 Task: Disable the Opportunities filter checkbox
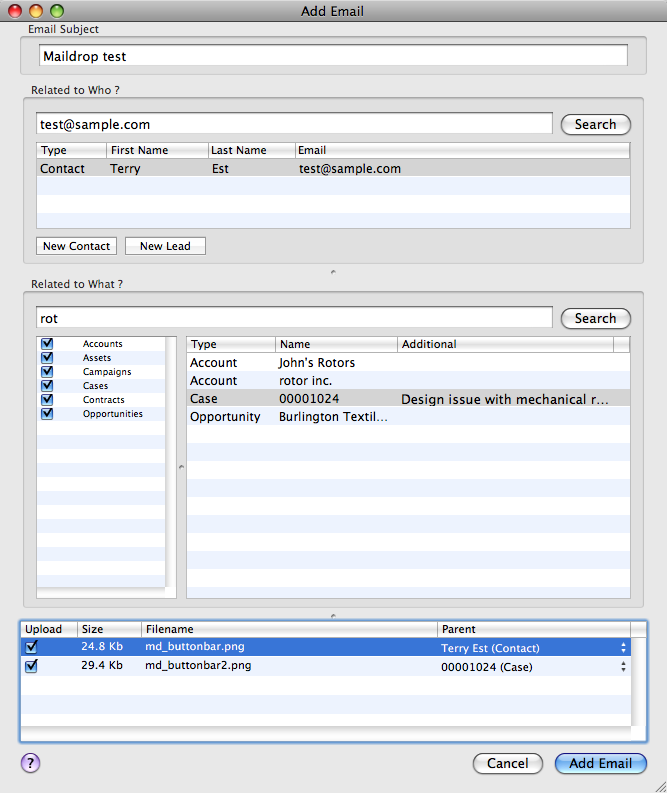pyautogui.click(x=47, y=413)
